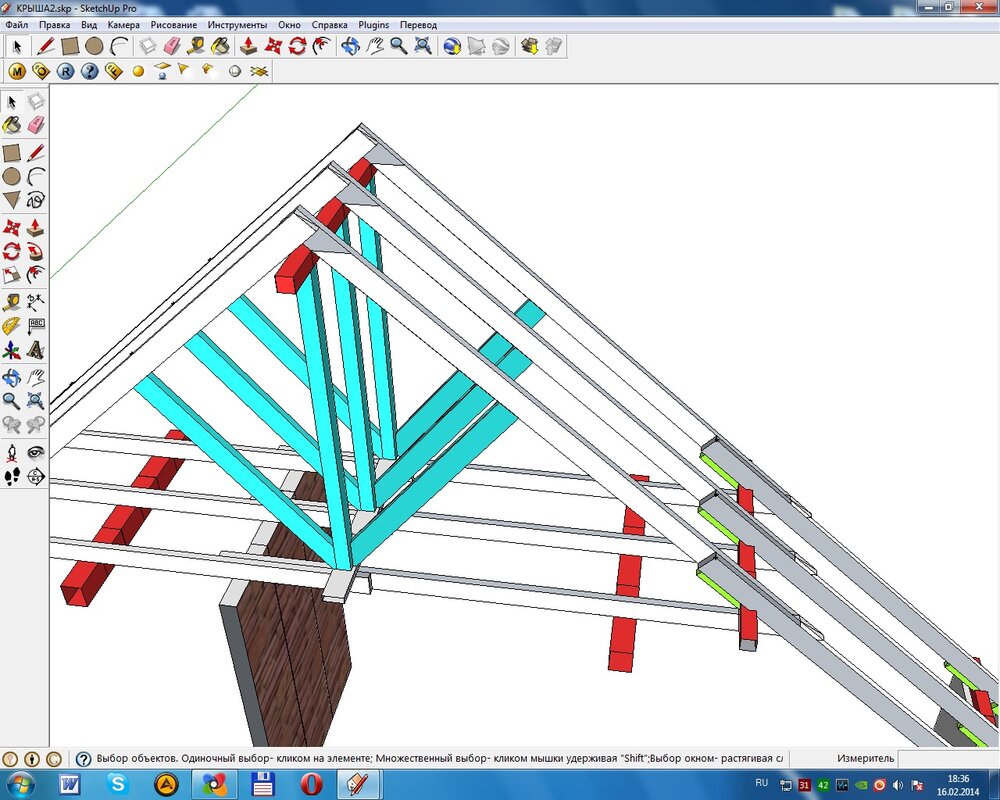Select the Protractor tool
1000x800 pixels.
pos(11,326)
